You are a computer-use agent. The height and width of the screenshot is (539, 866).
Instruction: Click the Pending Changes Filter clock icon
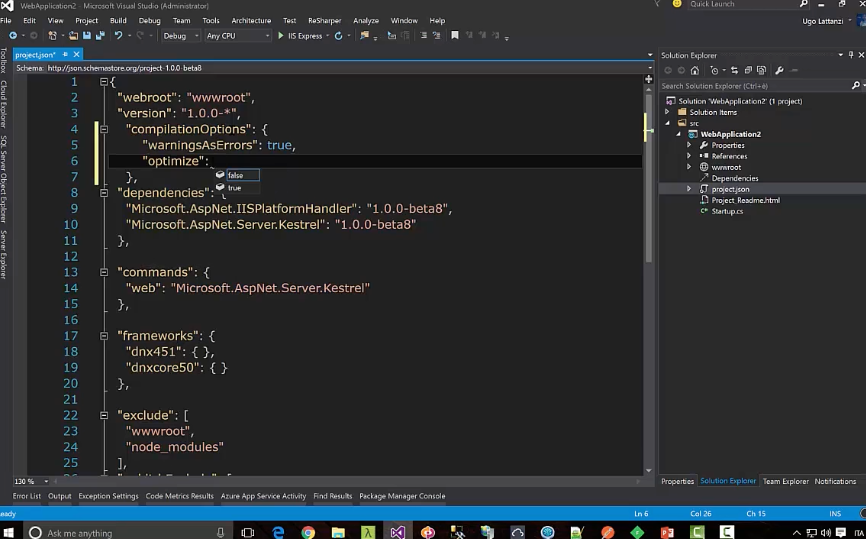coord(715,70)
